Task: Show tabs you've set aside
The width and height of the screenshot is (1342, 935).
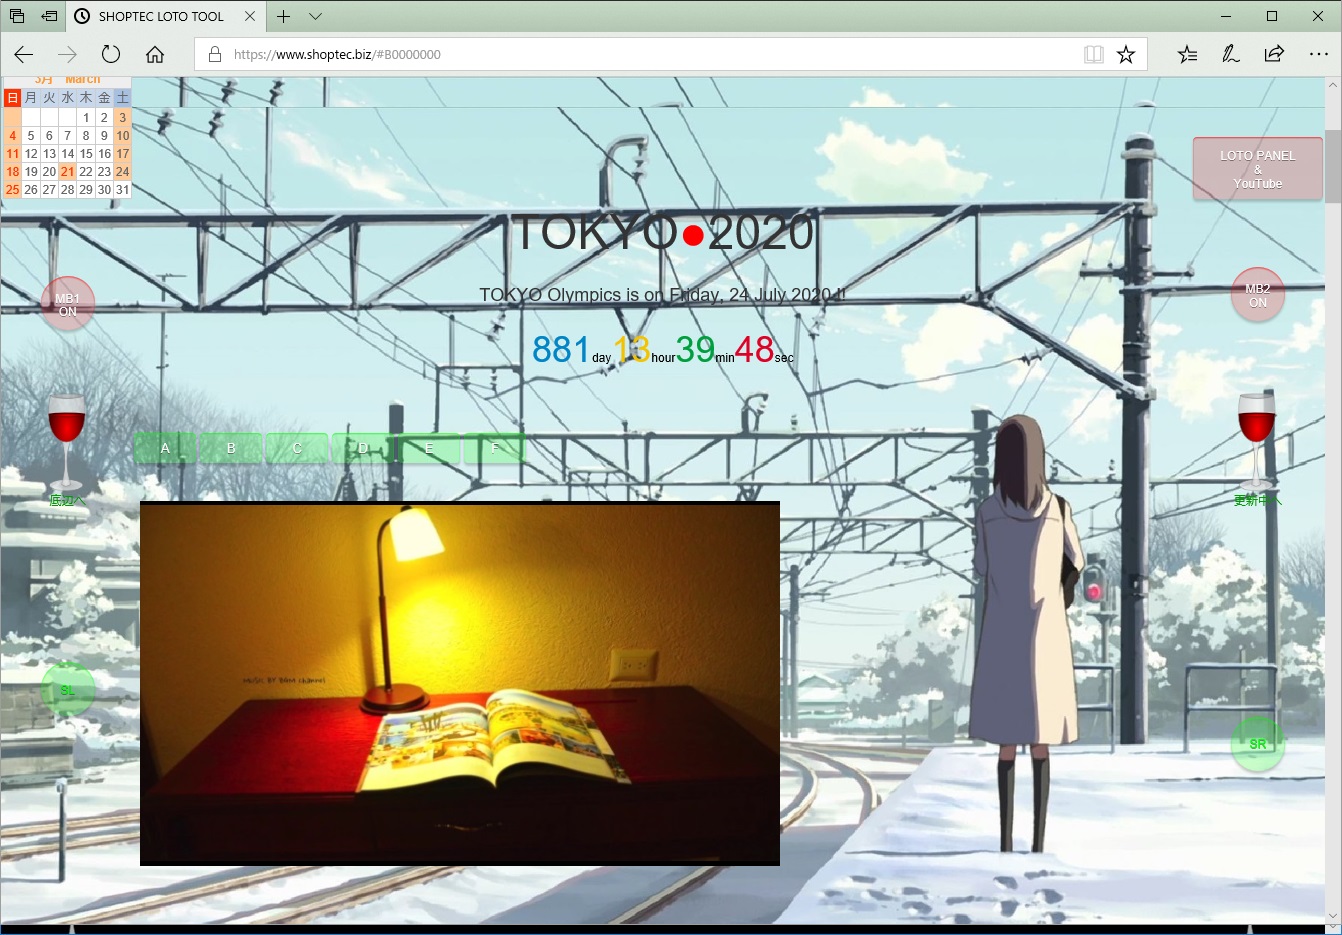Action: [x=17, y=16]
